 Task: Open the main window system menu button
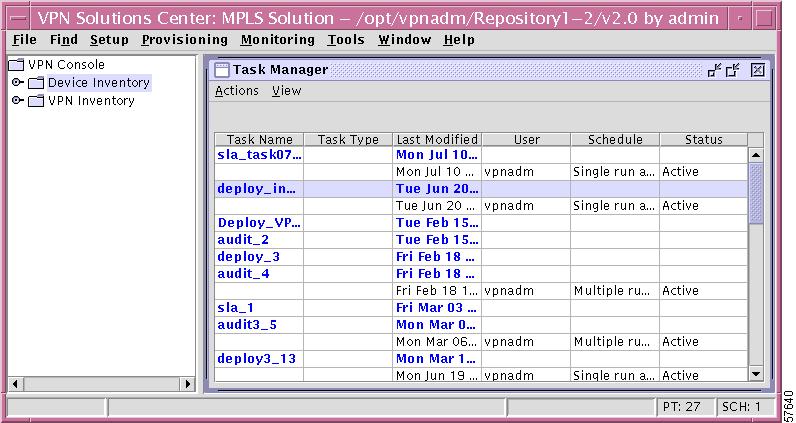19,19
